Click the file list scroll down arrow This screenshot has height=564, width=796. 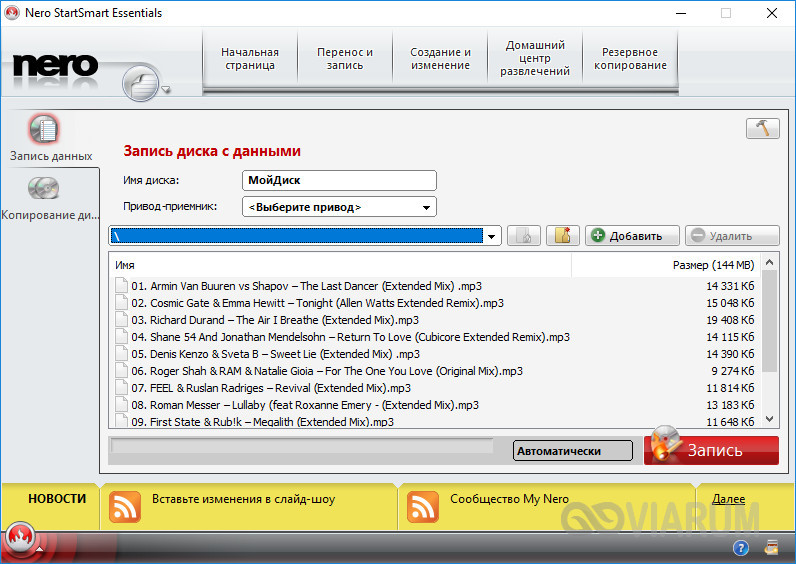click(769, 419)
